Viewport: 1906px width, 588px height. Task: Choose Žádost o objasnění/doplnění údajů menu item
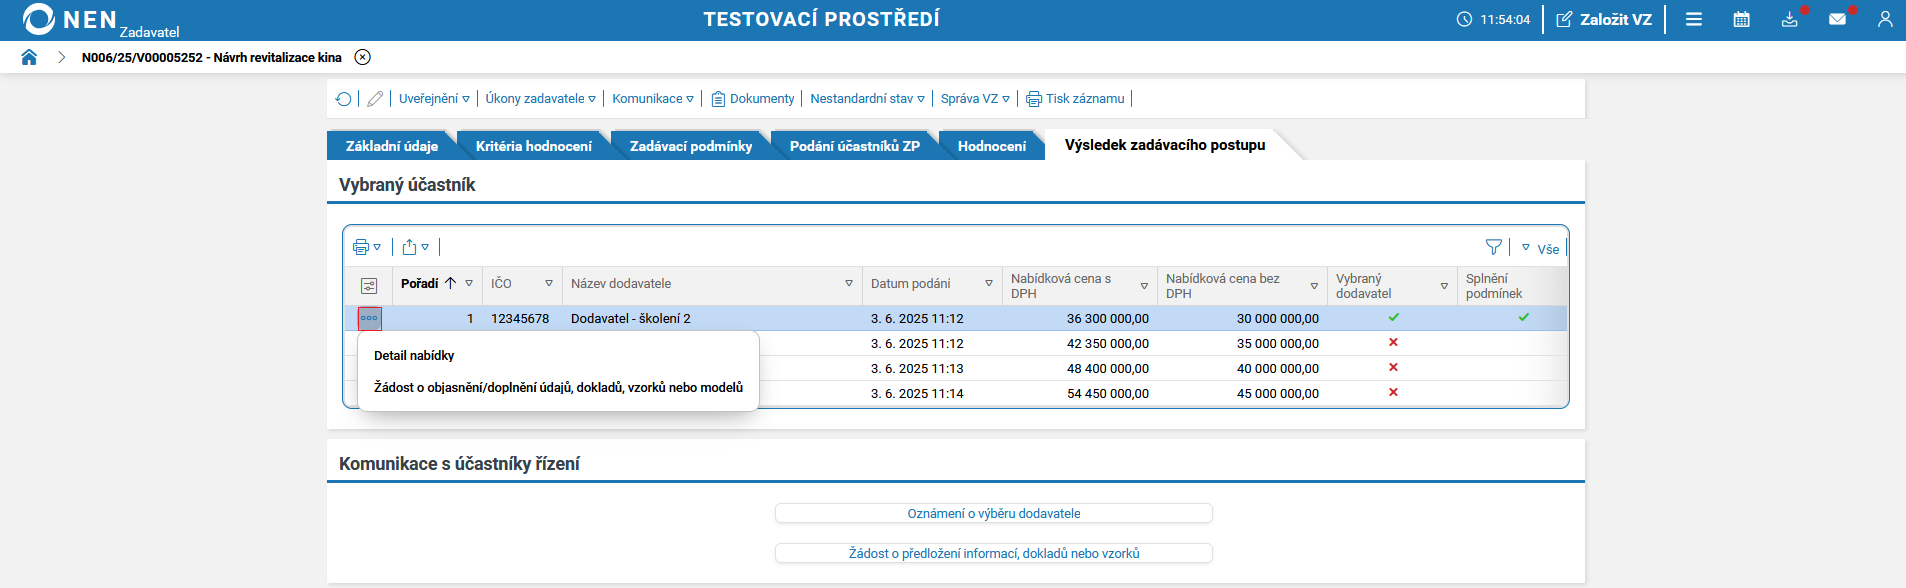pos(558,387)
